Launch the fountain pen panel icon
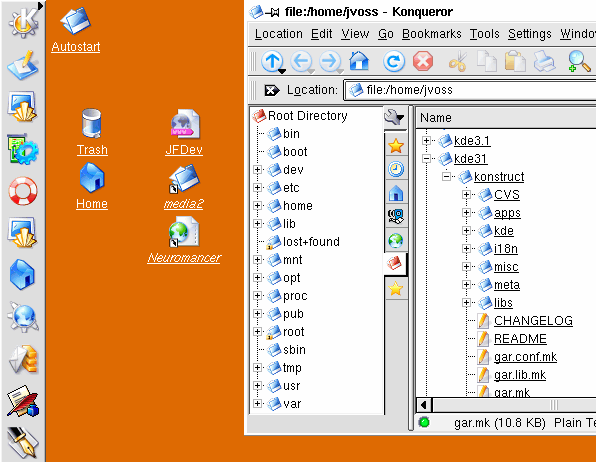Image resolution: width=596 pixels, height=462 pixels. pos(23,442)
